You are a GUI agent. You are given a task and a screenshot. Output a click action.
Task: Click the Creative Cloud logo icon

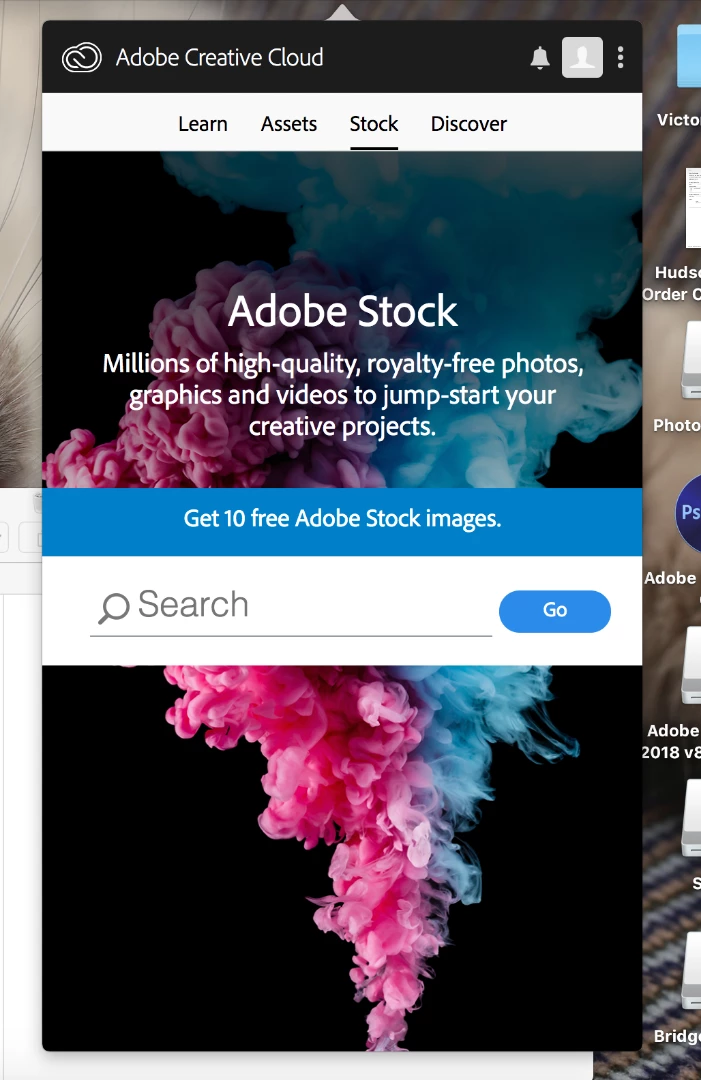[81, 58]
